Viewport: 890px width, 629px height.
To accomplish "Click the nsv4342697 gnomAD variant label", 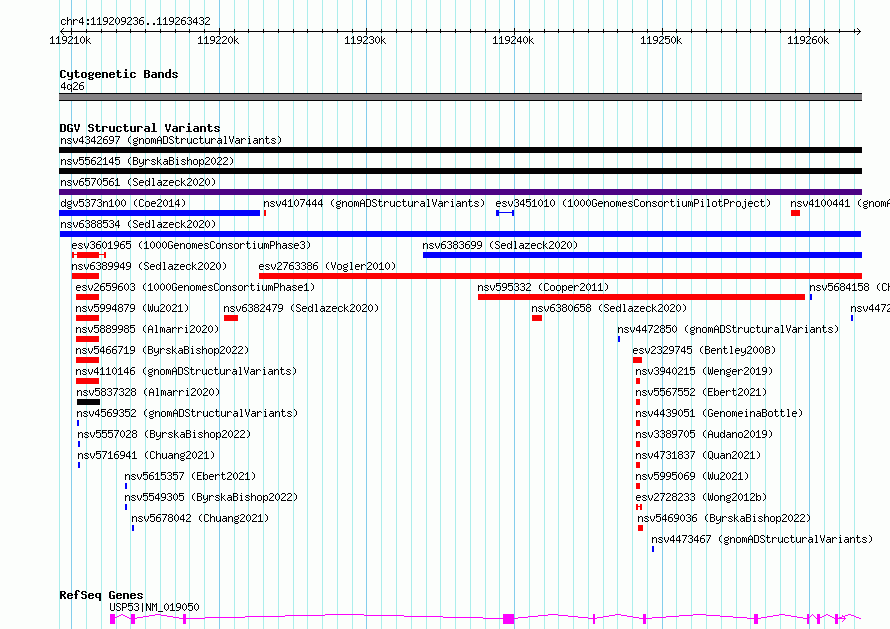I will (171, 140).
